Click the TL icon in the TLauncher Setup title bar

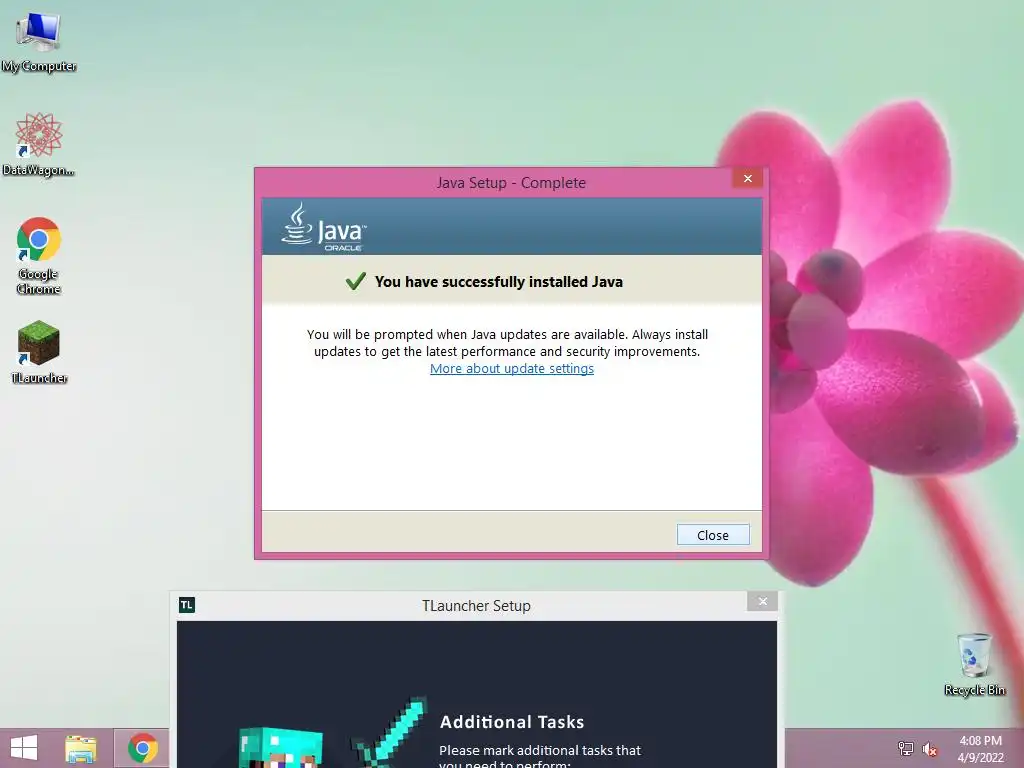(187, 605)
